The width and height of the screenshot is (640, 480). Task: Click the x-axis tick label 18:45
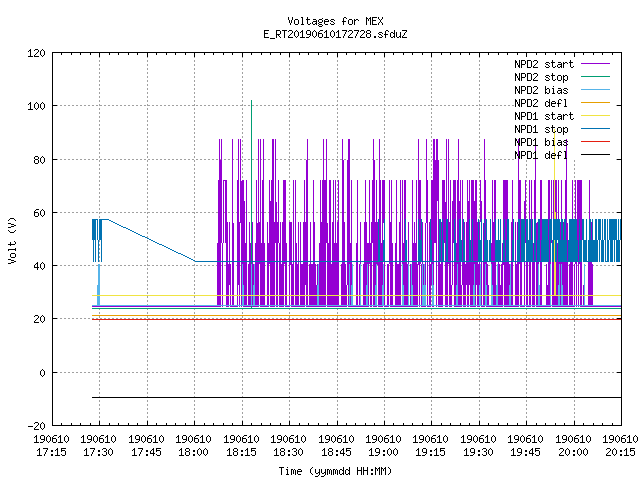[336, 452]
